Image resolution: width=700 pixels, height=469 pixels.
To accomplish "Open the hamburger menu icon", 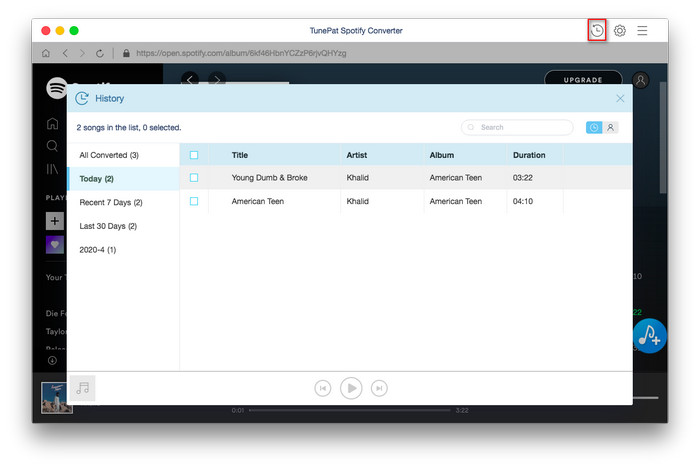I will click(642, 30).
